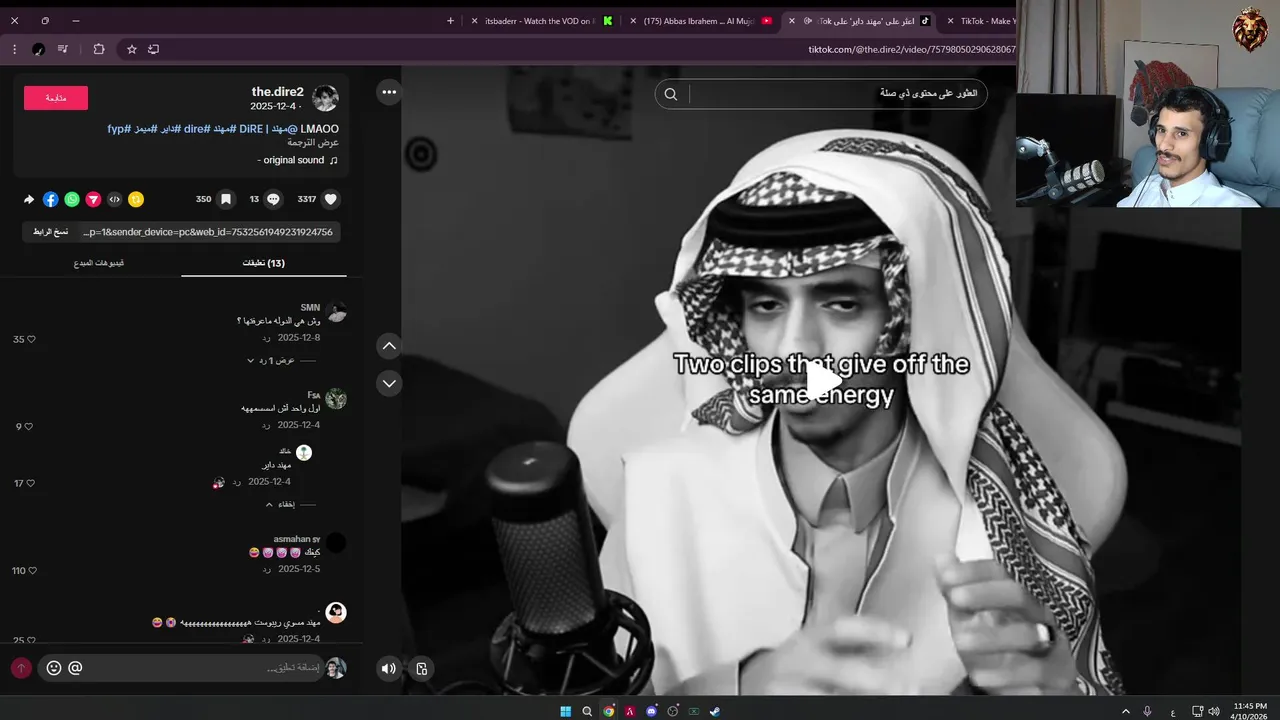Open browser three-dot menu
This screenshot has width=1280, height=720.
14,49
